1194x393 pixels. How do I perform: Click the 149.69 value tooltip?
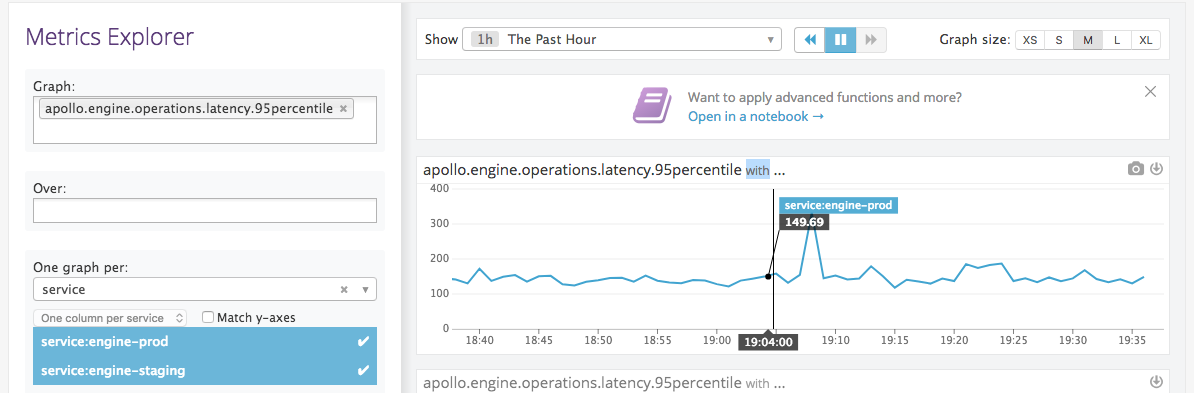804,222
